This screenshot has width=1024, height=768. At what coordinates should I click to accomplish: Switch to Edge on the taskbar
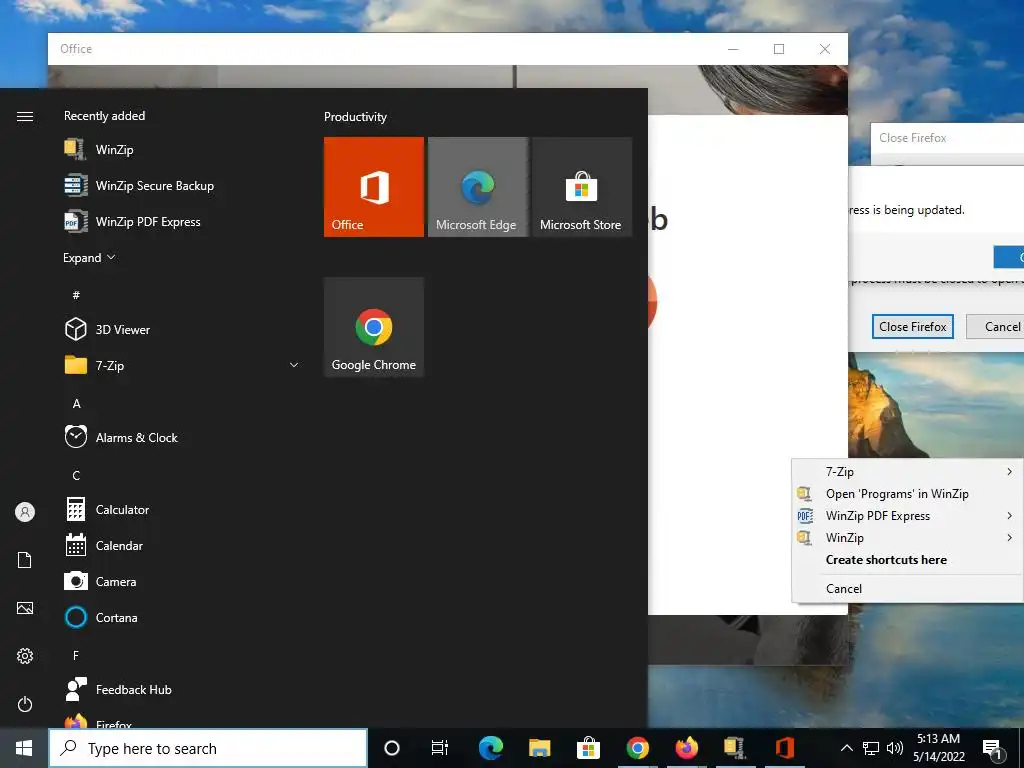[490, 748]
